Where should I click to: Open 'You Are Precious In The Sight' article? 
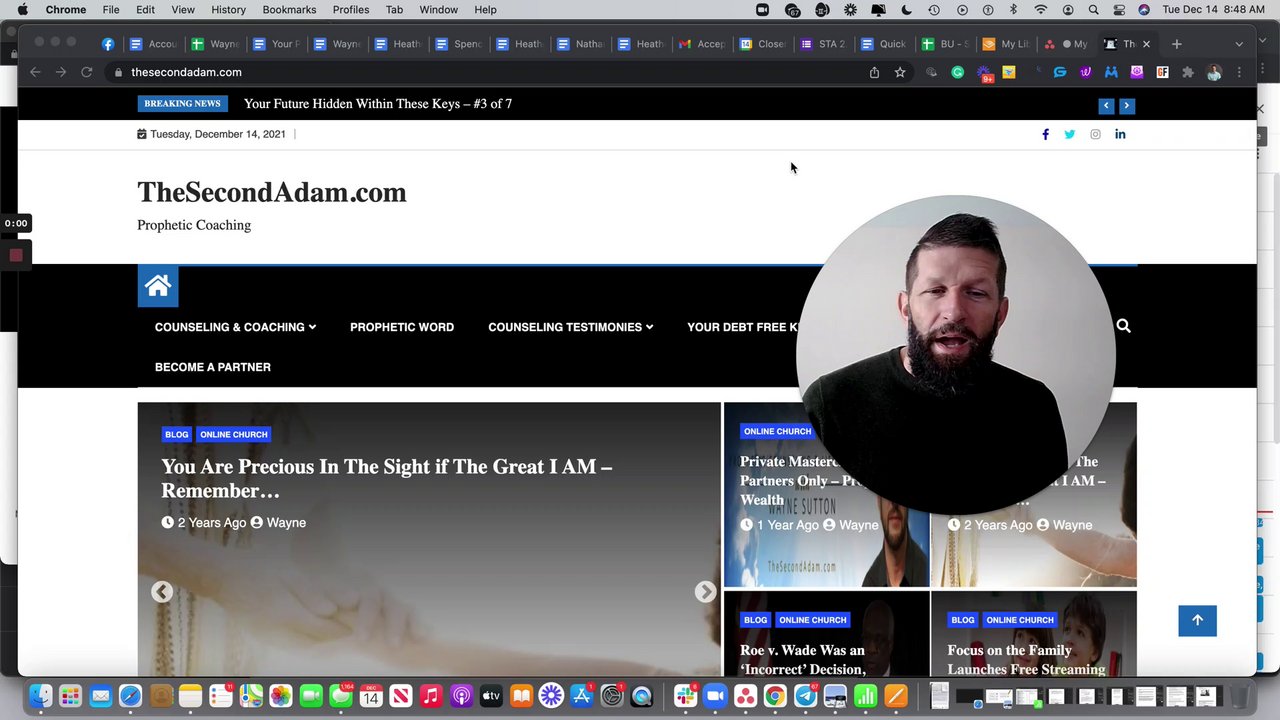click(387, 478)
